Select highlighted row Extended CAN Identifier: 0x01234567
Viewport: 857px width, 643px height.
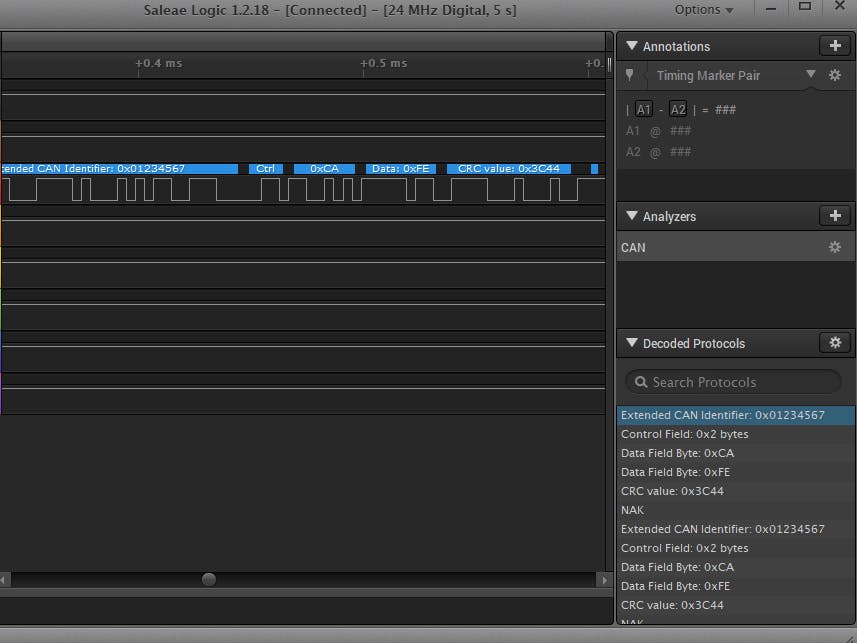(736, 415)
